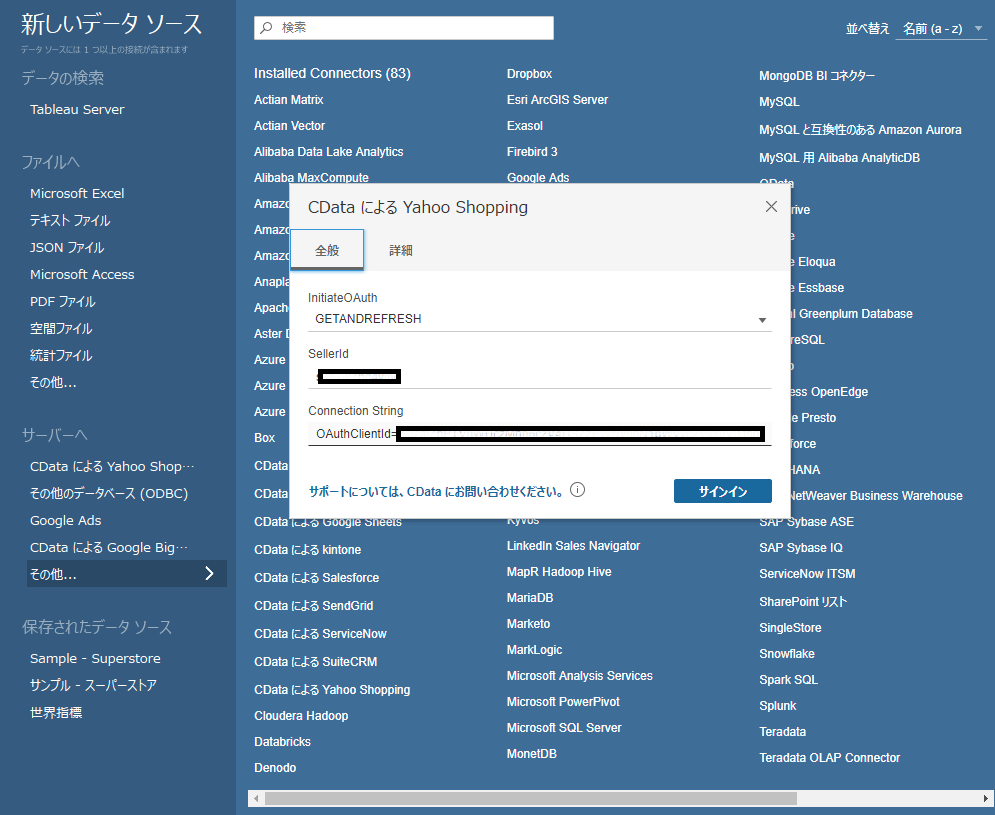
Task: Choose JSON ファイル source
Action: 67,248
